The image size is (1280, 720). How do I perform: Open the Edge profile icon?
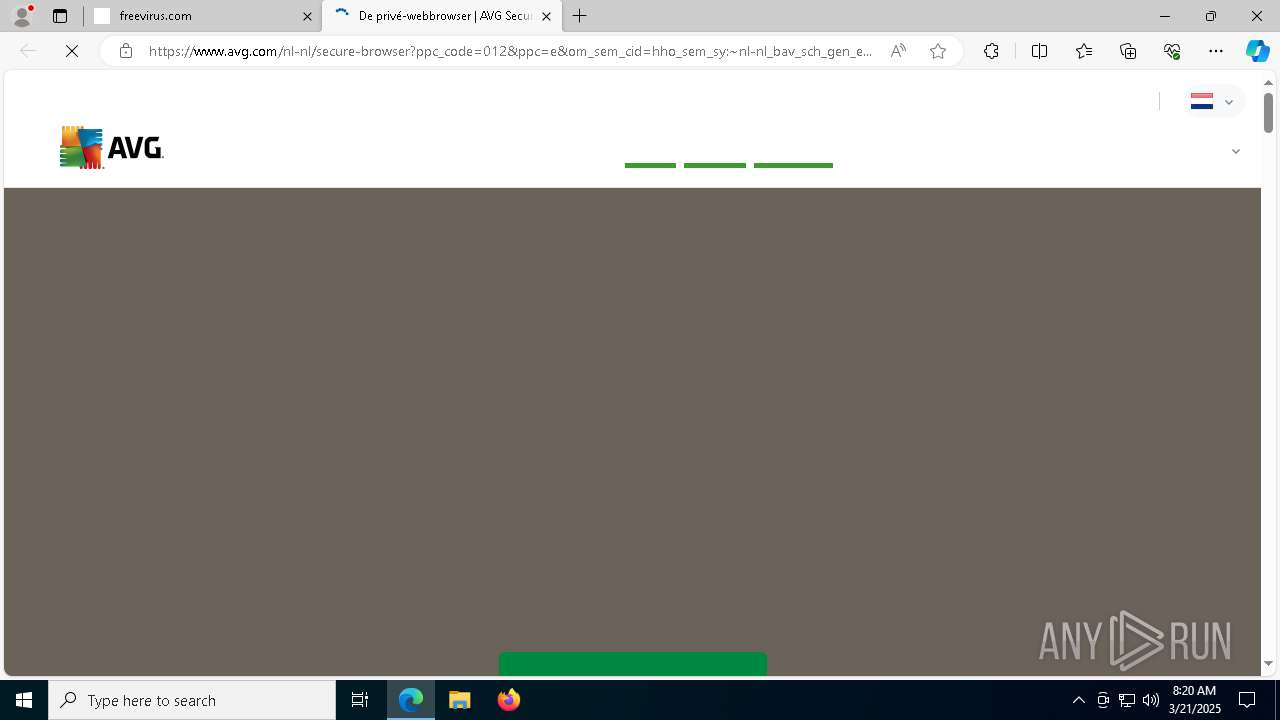(x=22, y=16)
